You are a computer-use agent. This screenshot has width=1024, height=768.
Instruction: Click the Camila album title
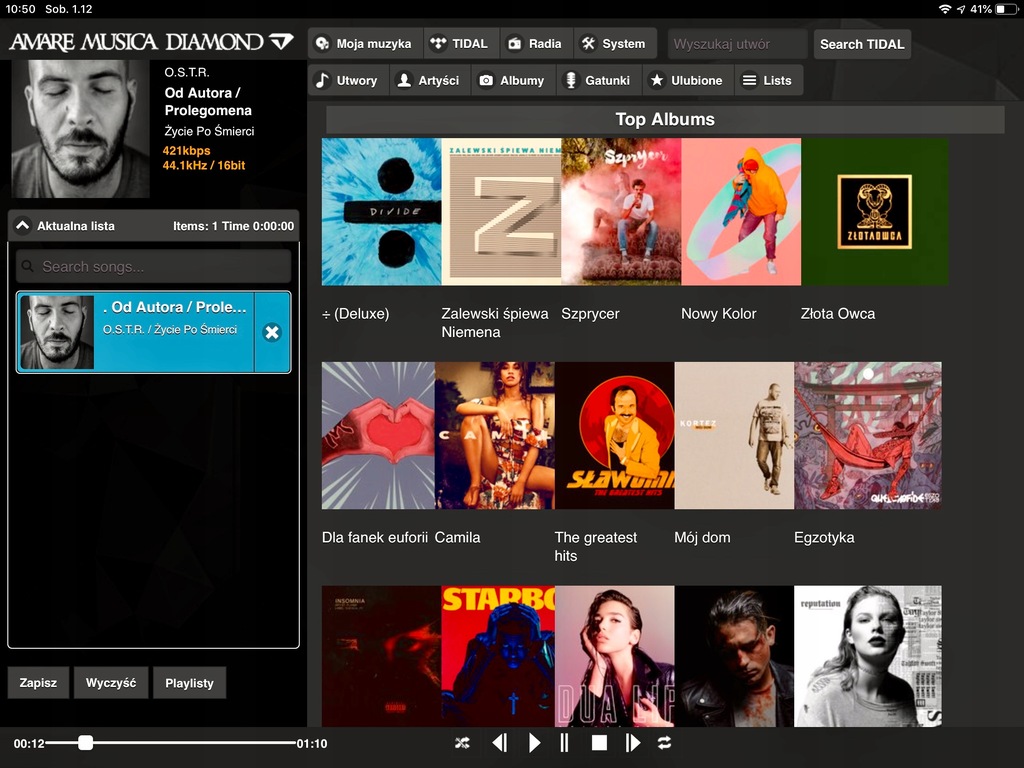(457, 537)
